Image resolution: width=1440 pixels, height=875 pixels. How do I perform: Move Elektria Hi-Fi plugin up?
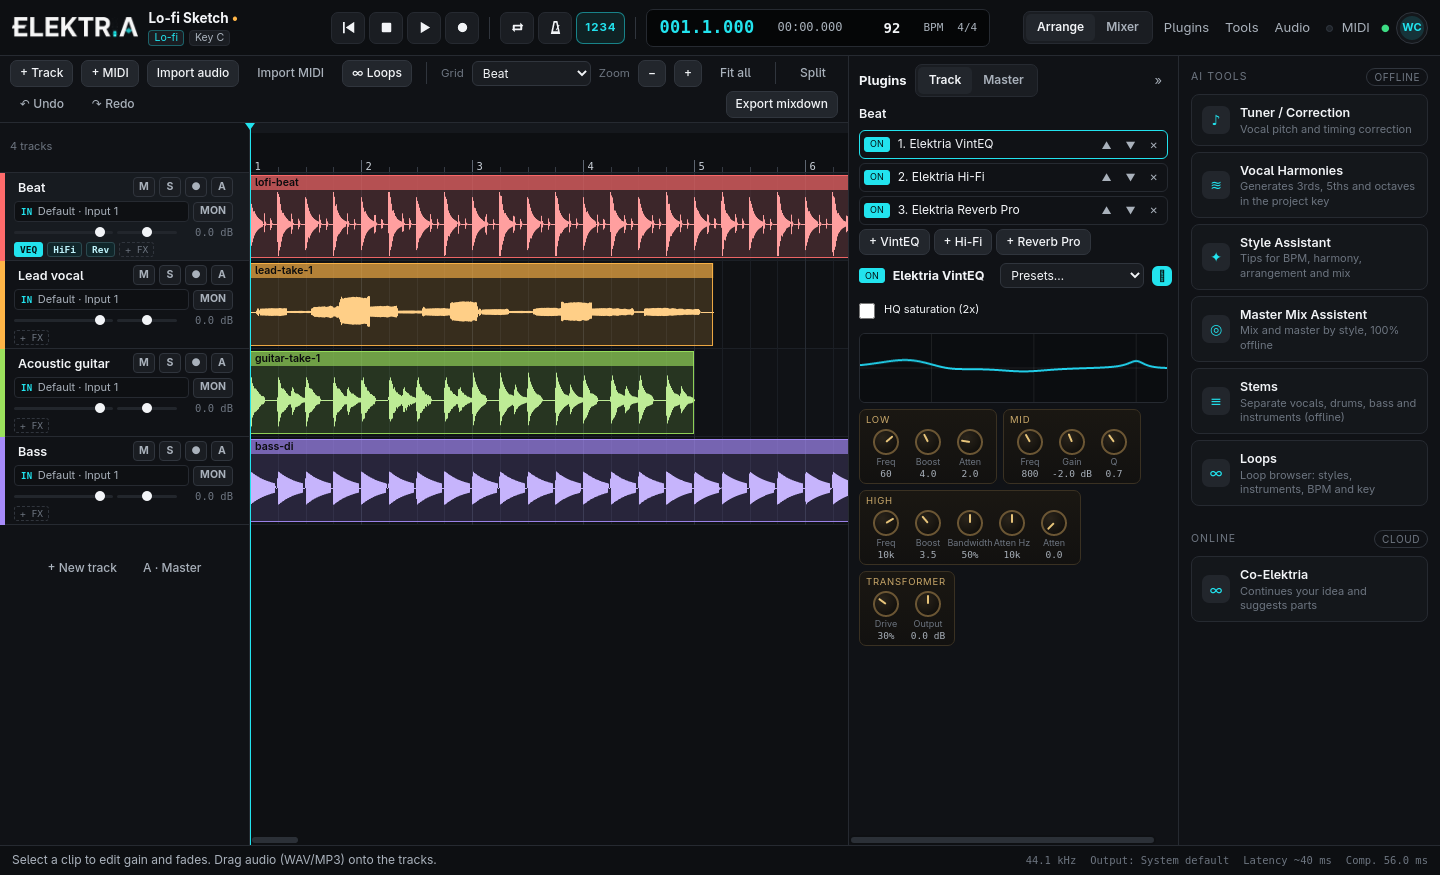click(x=1106, y=177)
